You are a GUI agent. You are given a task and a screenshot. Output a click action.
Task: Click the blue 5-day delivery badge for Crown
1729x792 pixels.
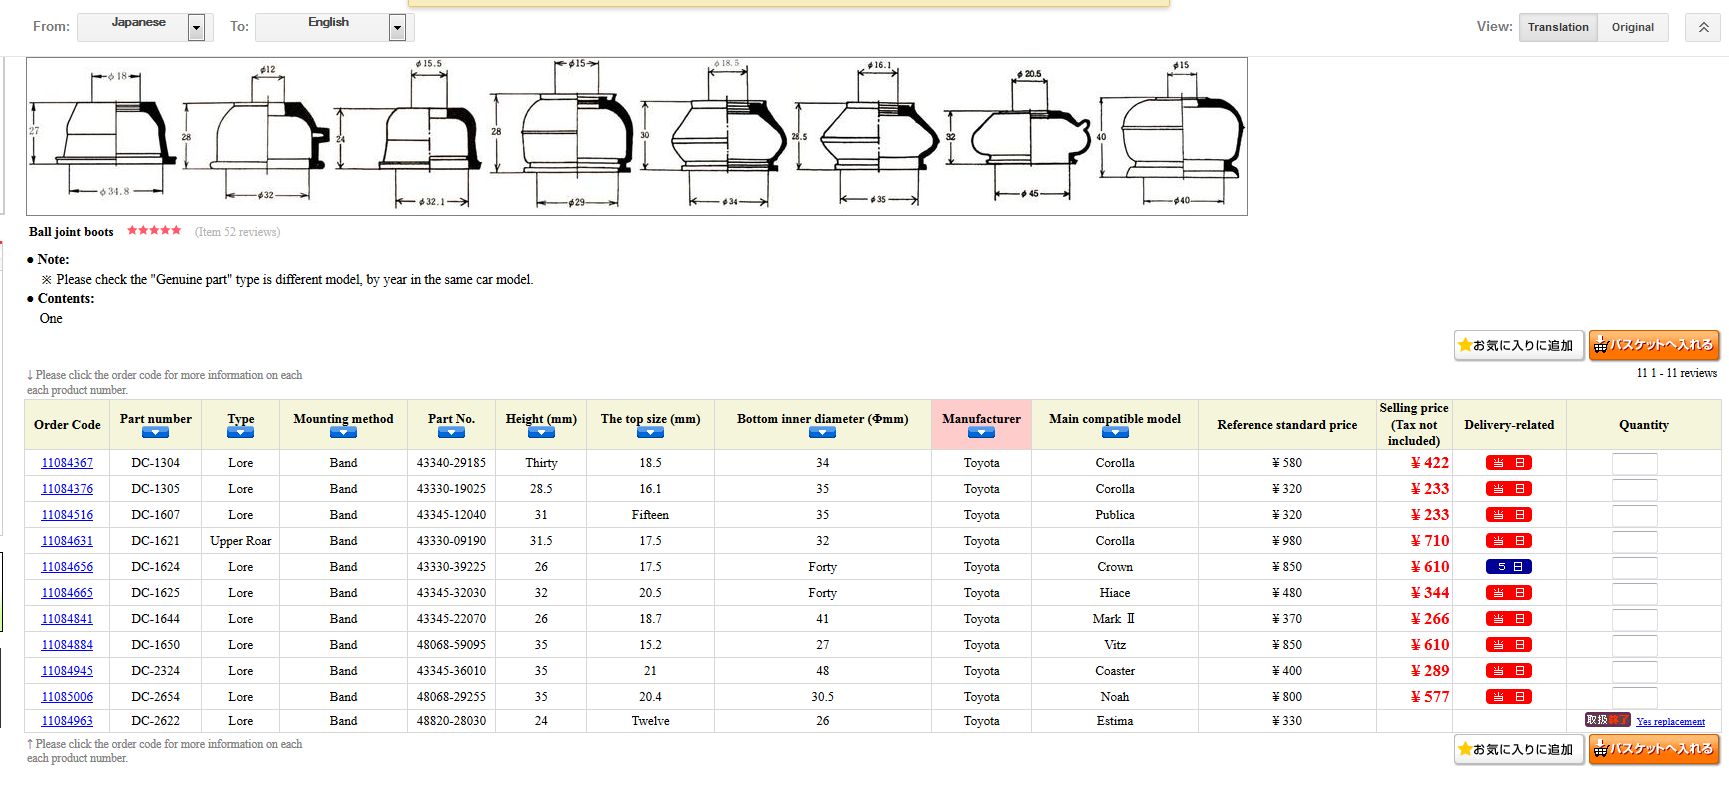pyautogui.click(x=1508, y=567)
